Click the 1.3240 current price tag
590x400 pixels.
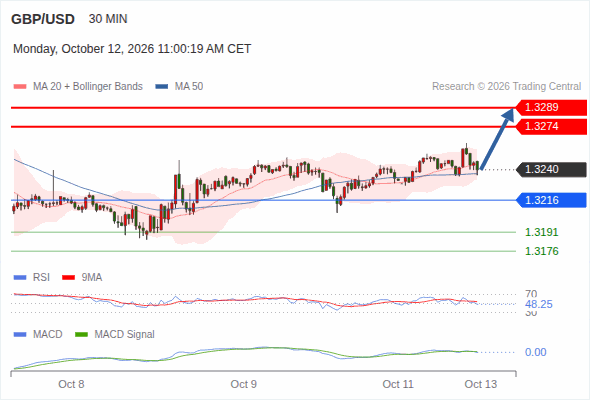[551, 169]
